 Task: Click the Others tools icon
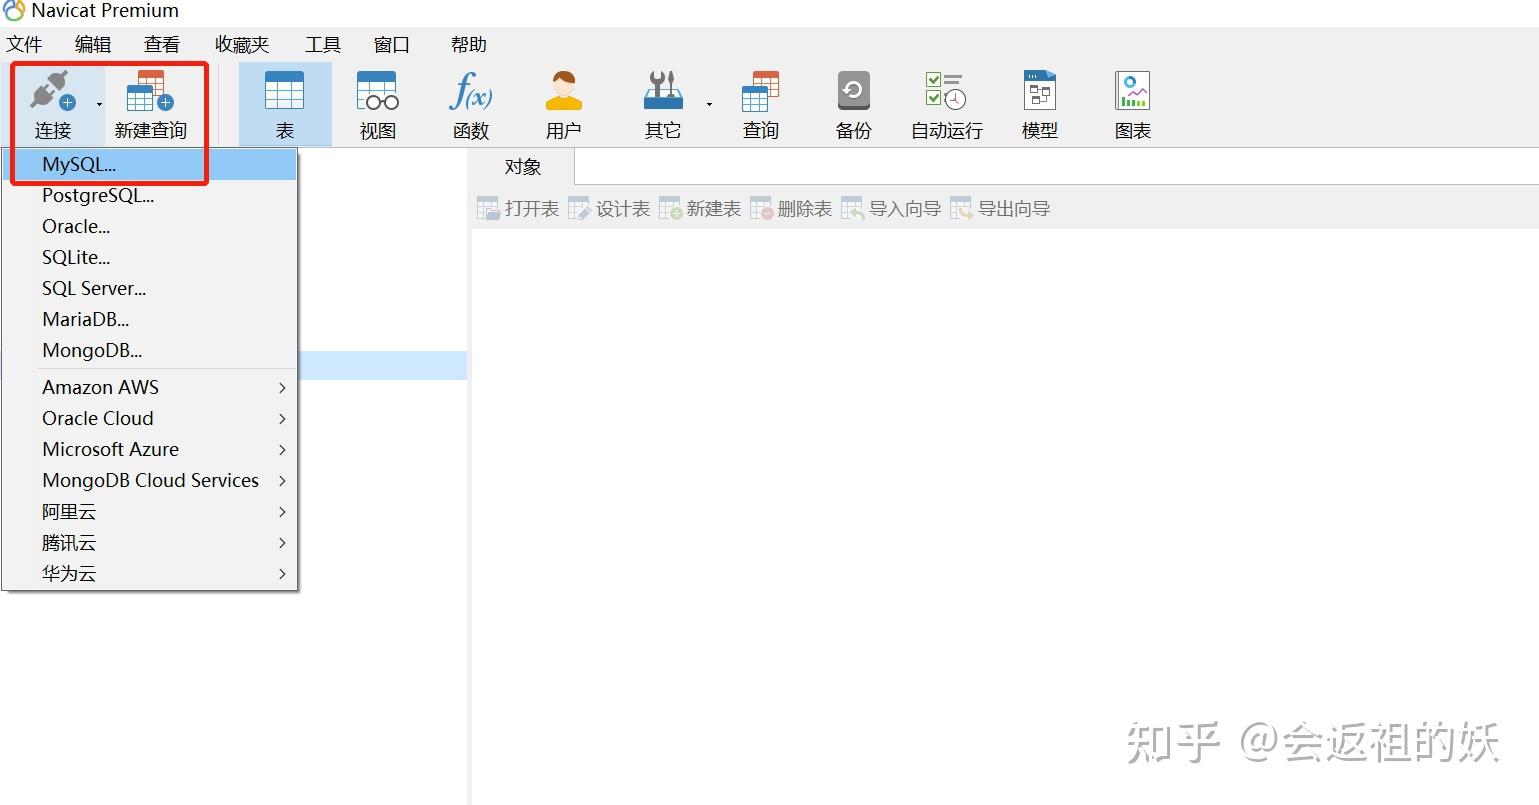tap(663, 91)
